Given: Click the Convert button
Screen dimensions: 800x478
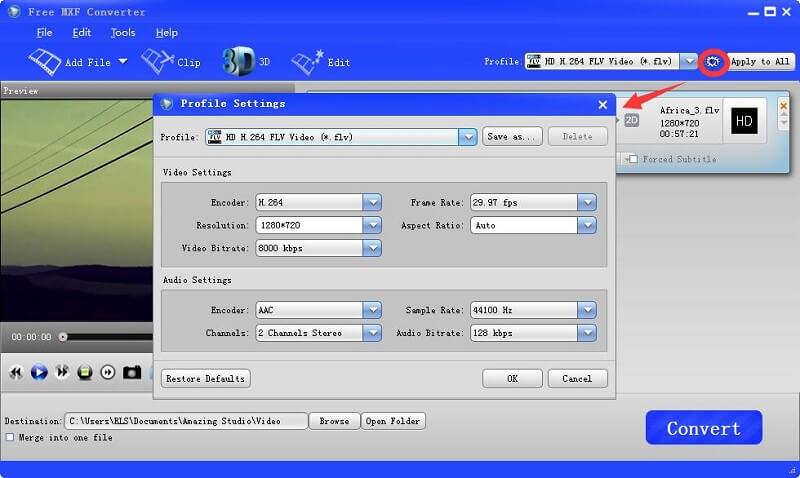Looking at the screenshot, I should tap(704, 427).
